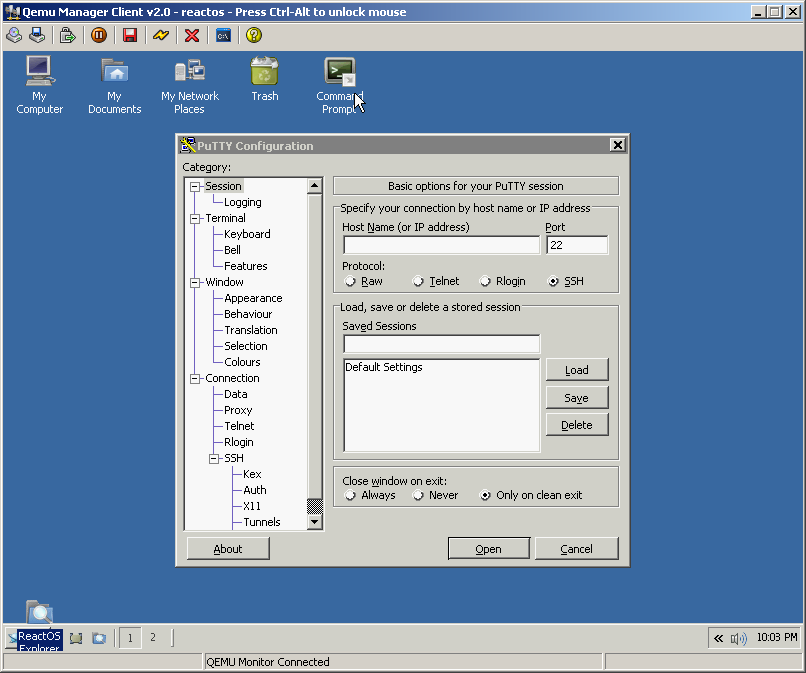Viewport: 806px width, 673px height.
Task: Click the Open button
Action: (x=488, y=549)
